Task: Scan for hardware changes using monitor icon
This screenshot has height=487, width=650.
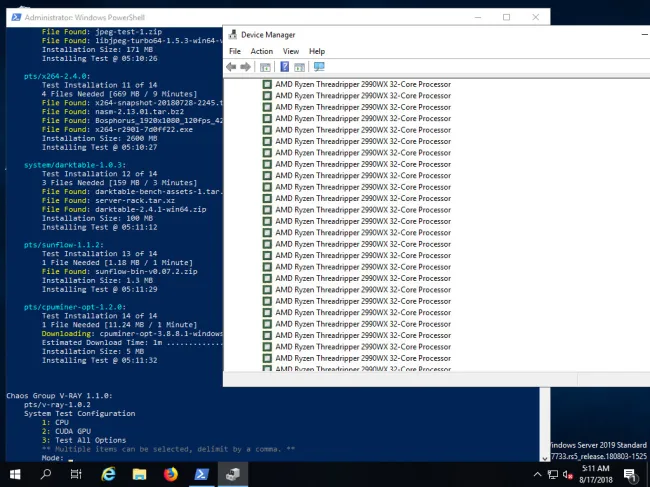Action: pos(319,66)
